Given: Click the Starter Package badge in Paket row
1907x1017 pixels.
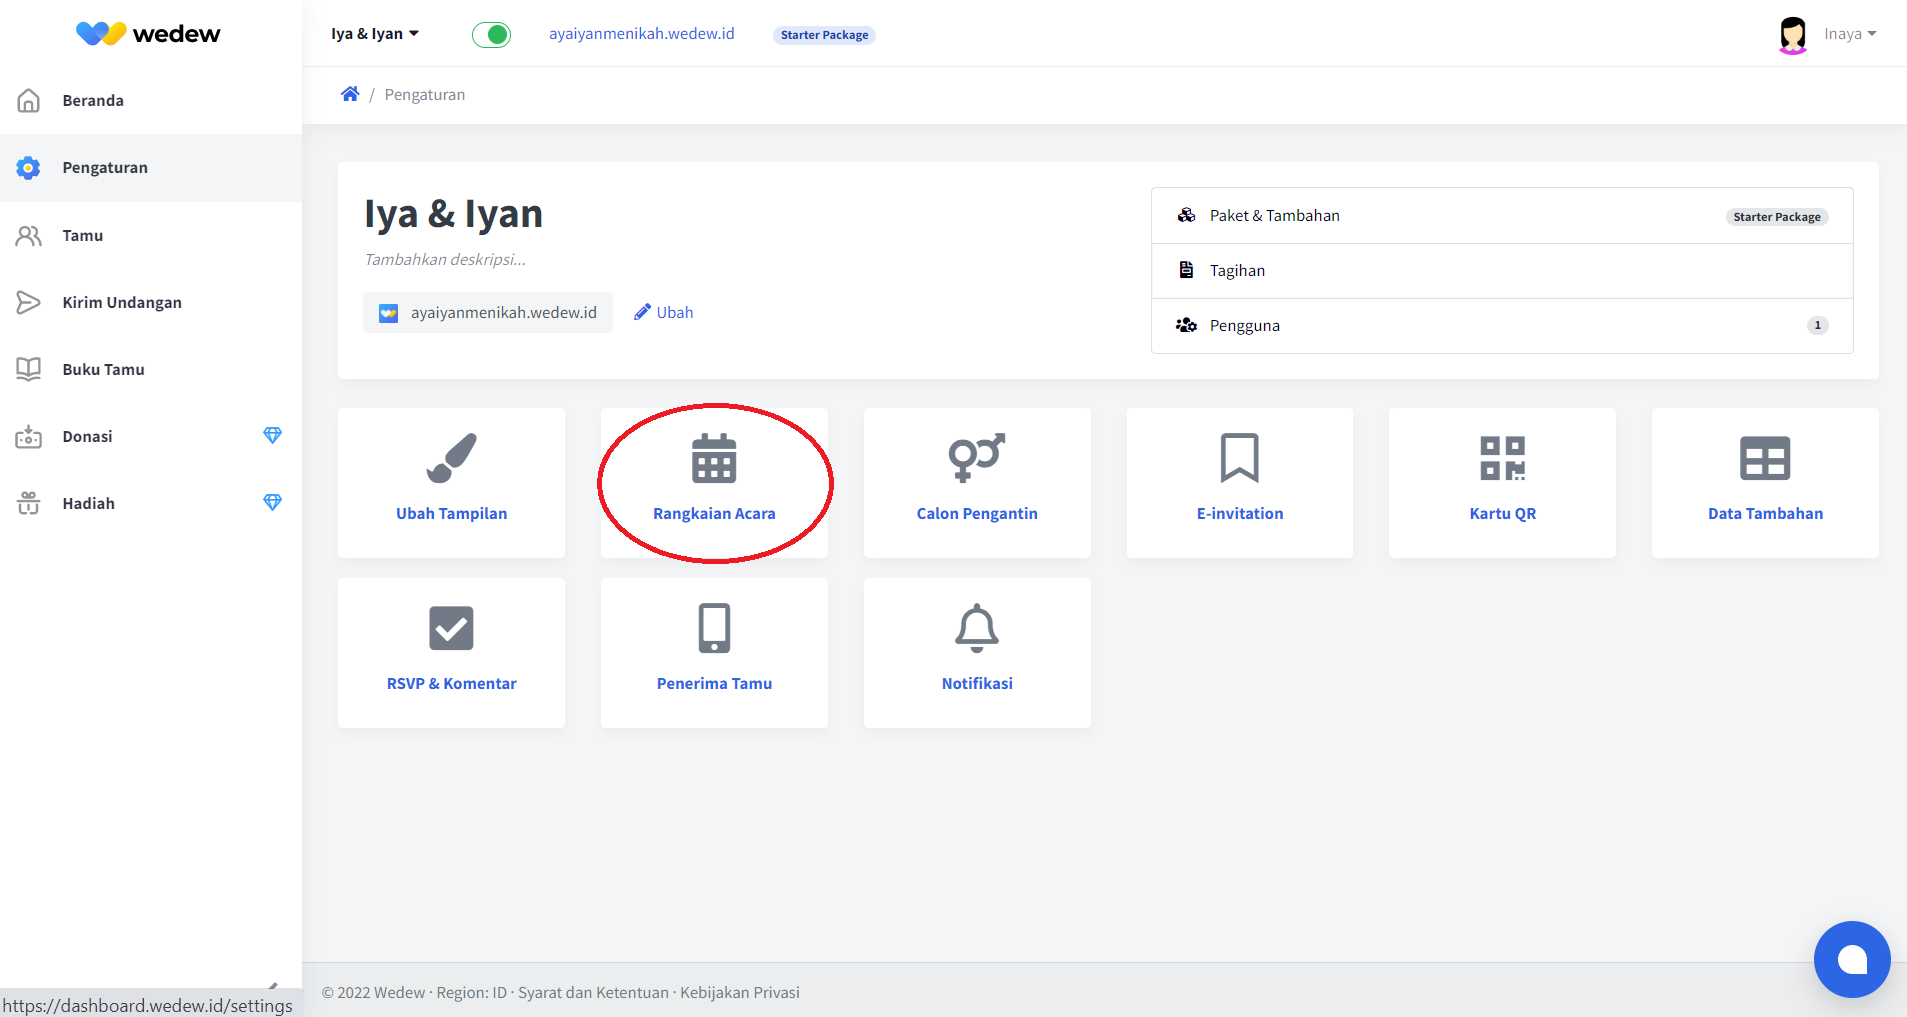Looking at the screenshot, I should [x=1777, y=217].
